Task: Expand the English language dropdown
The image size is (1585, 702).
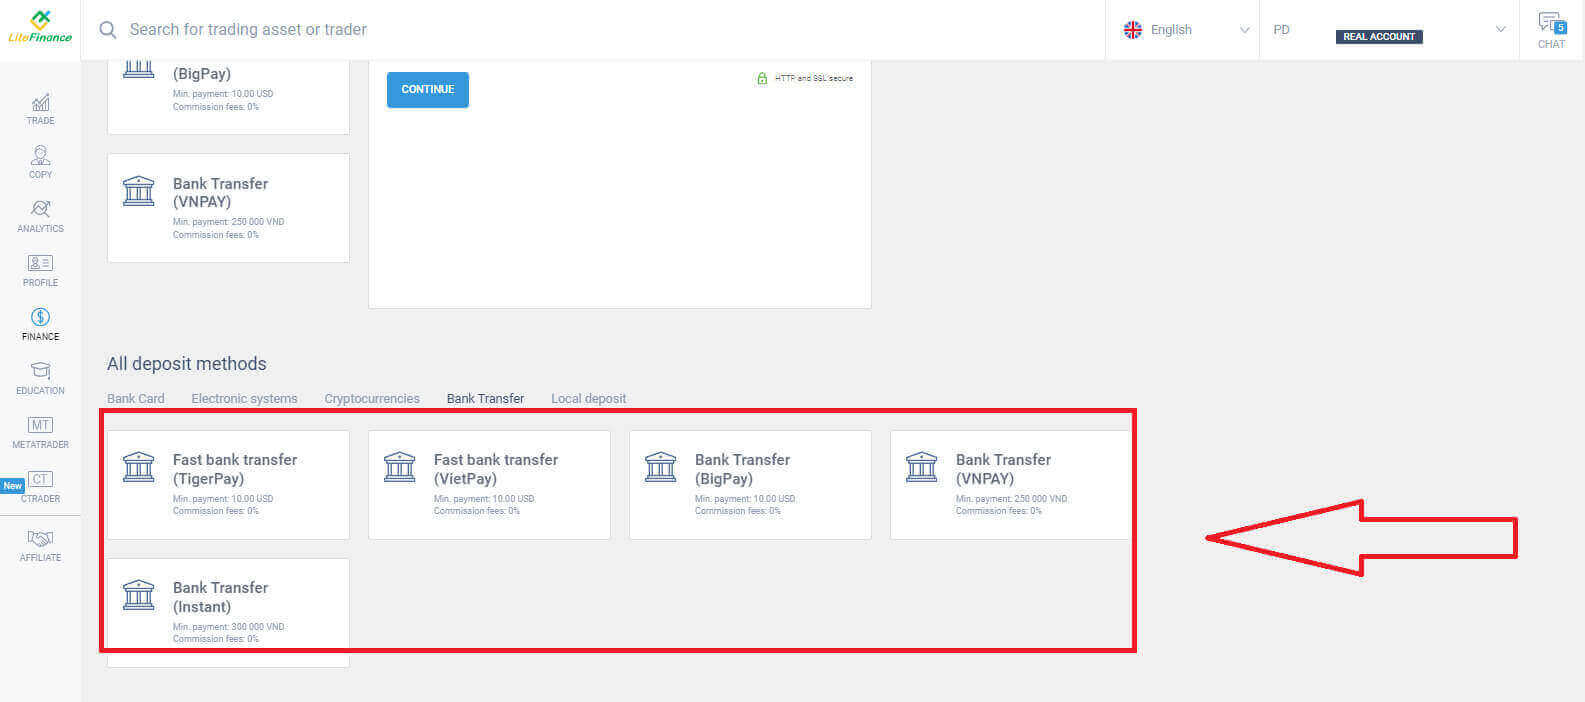Action: 1186,30
